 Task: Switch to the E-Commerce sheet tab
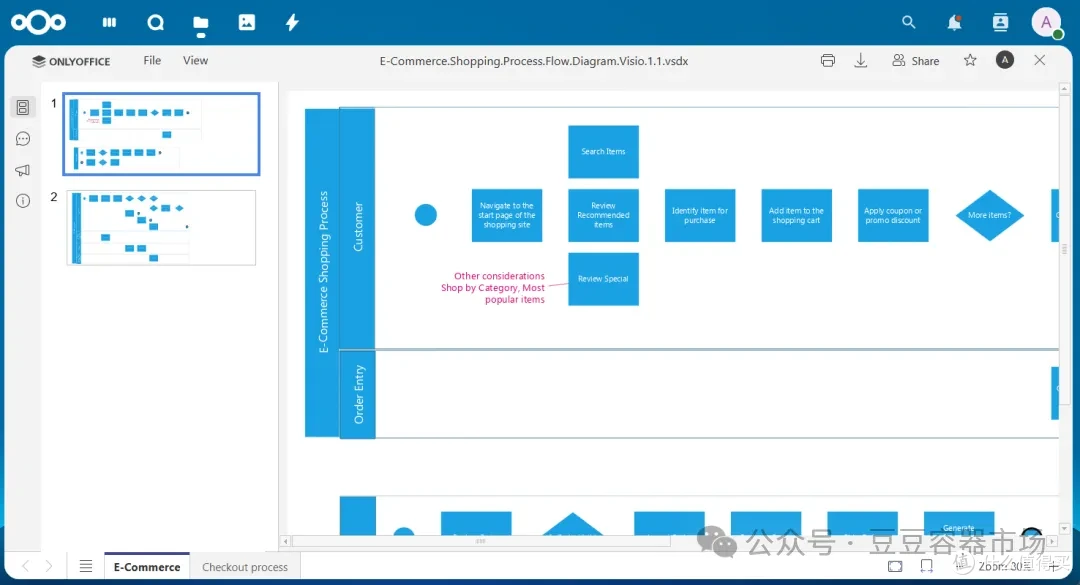pyautogui.click(x=147, y=566)
